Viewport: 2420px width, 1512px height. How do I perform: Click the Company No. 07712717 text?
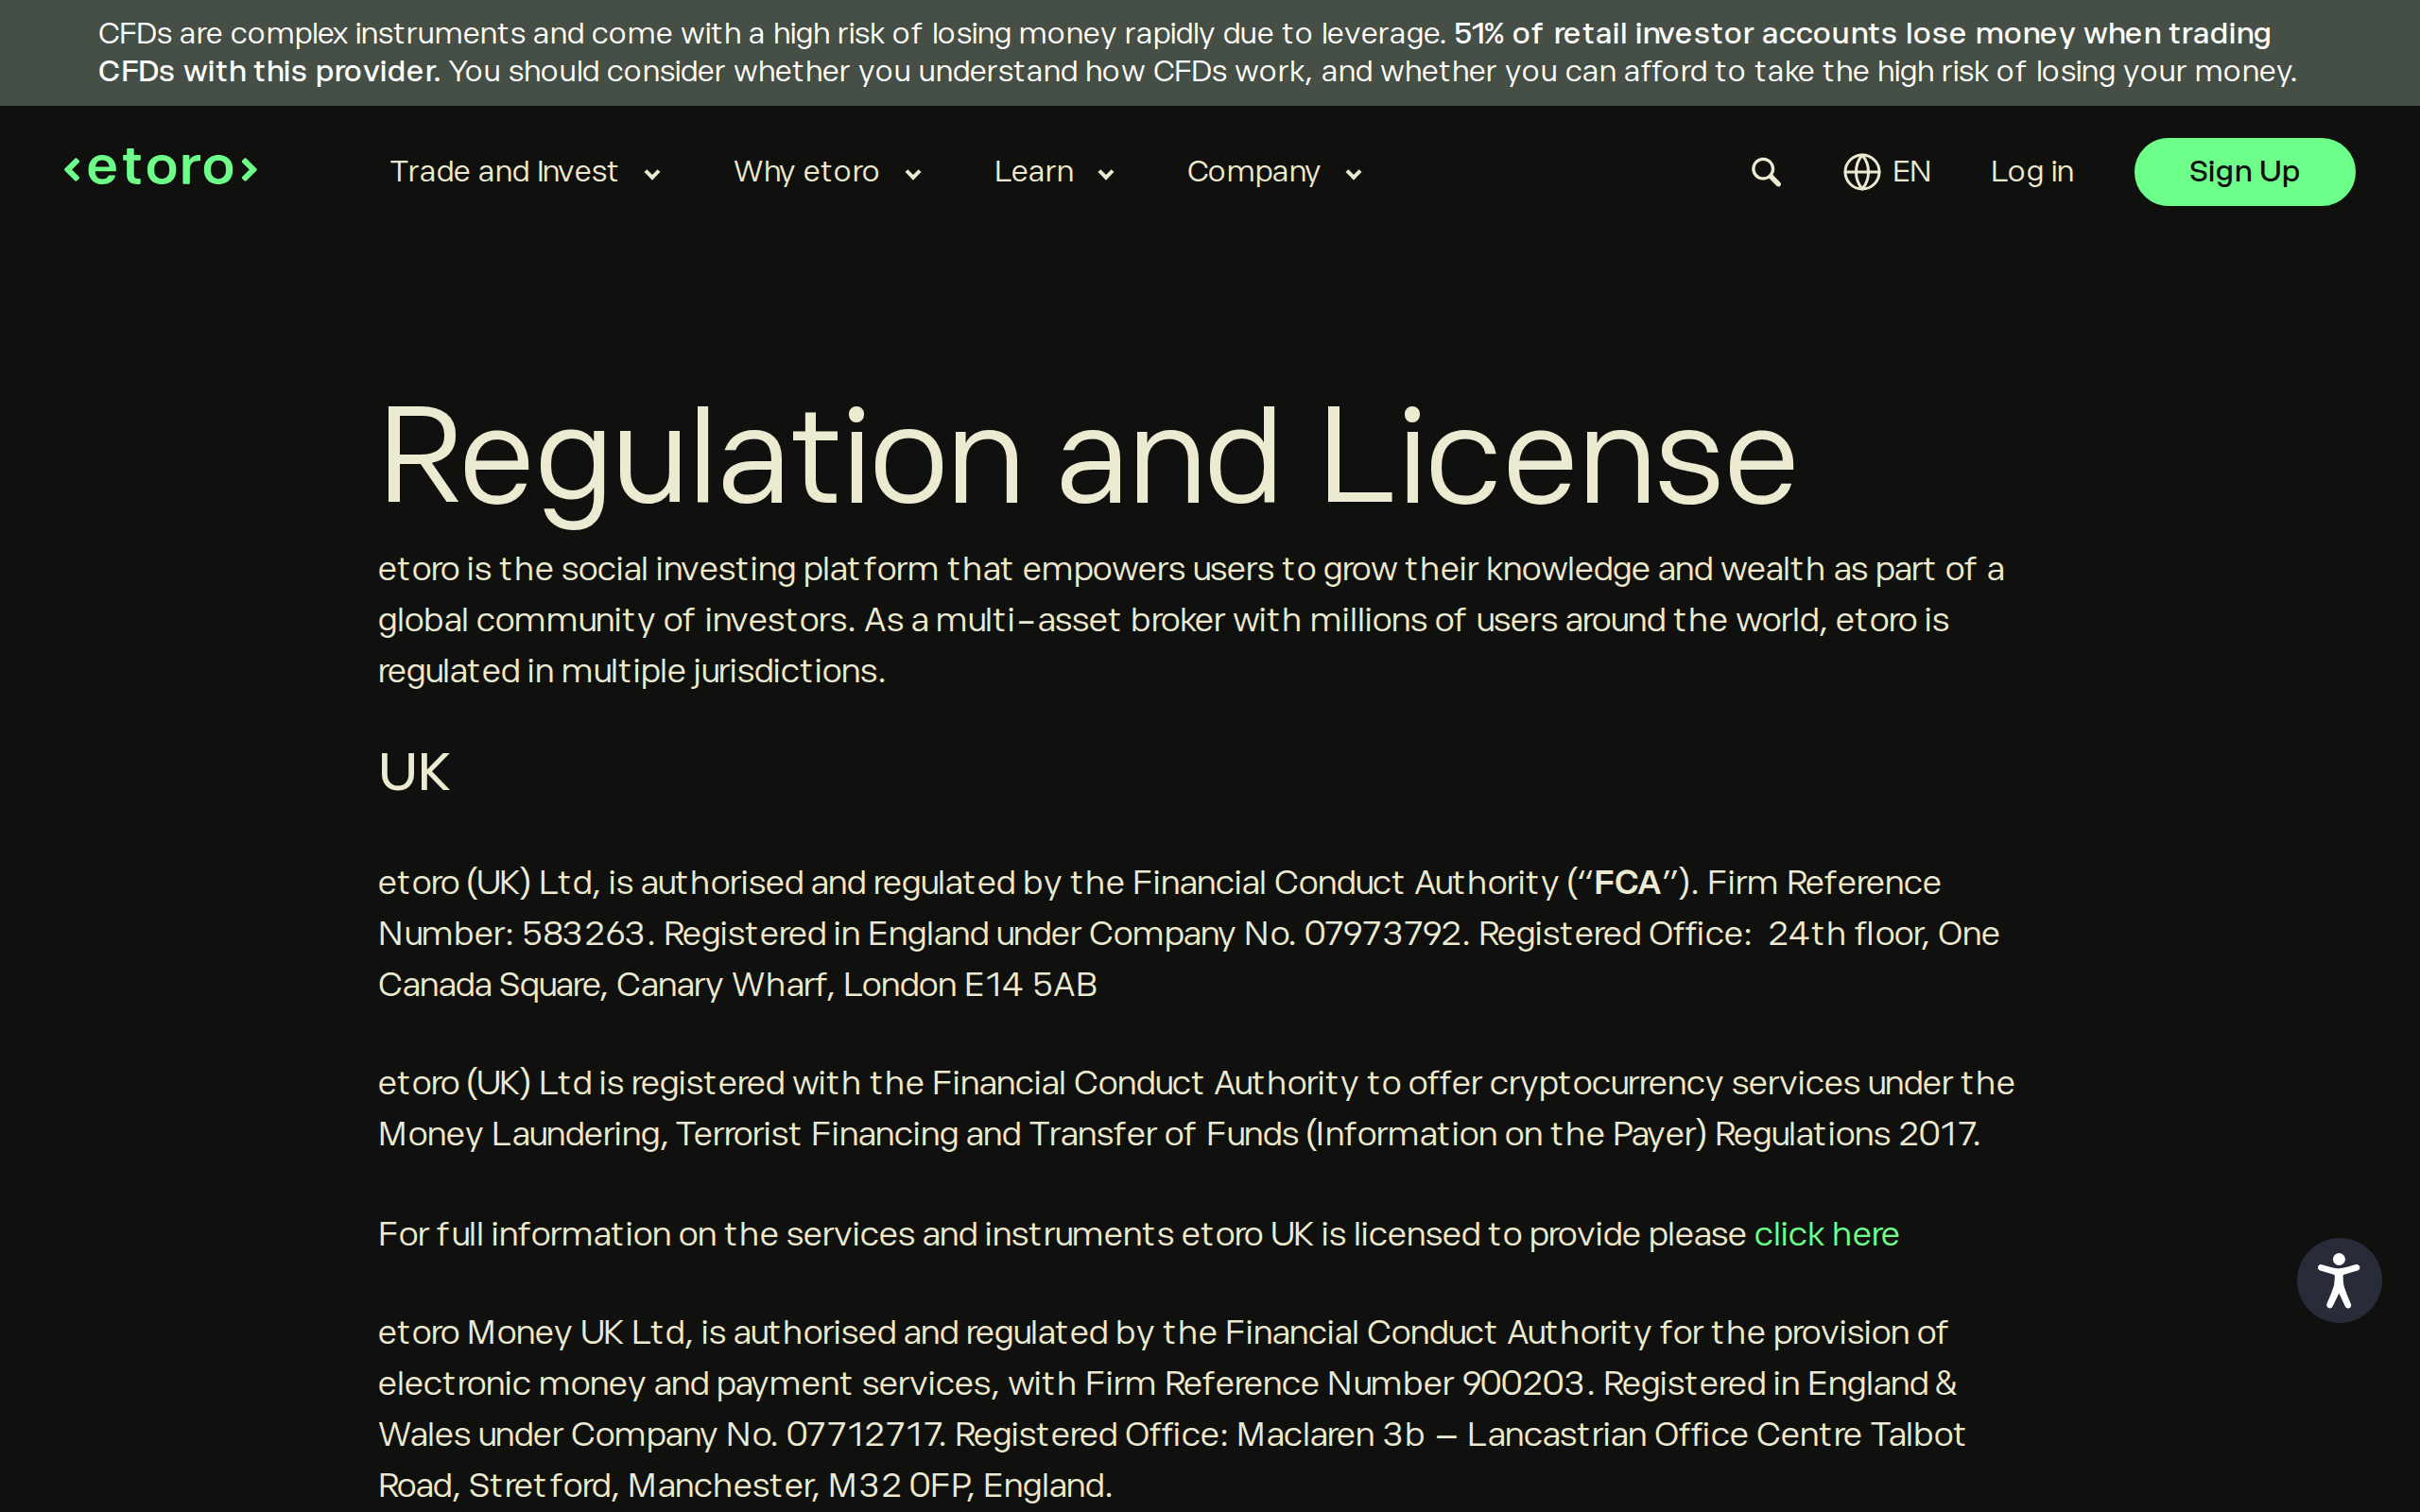point(757,1435)
